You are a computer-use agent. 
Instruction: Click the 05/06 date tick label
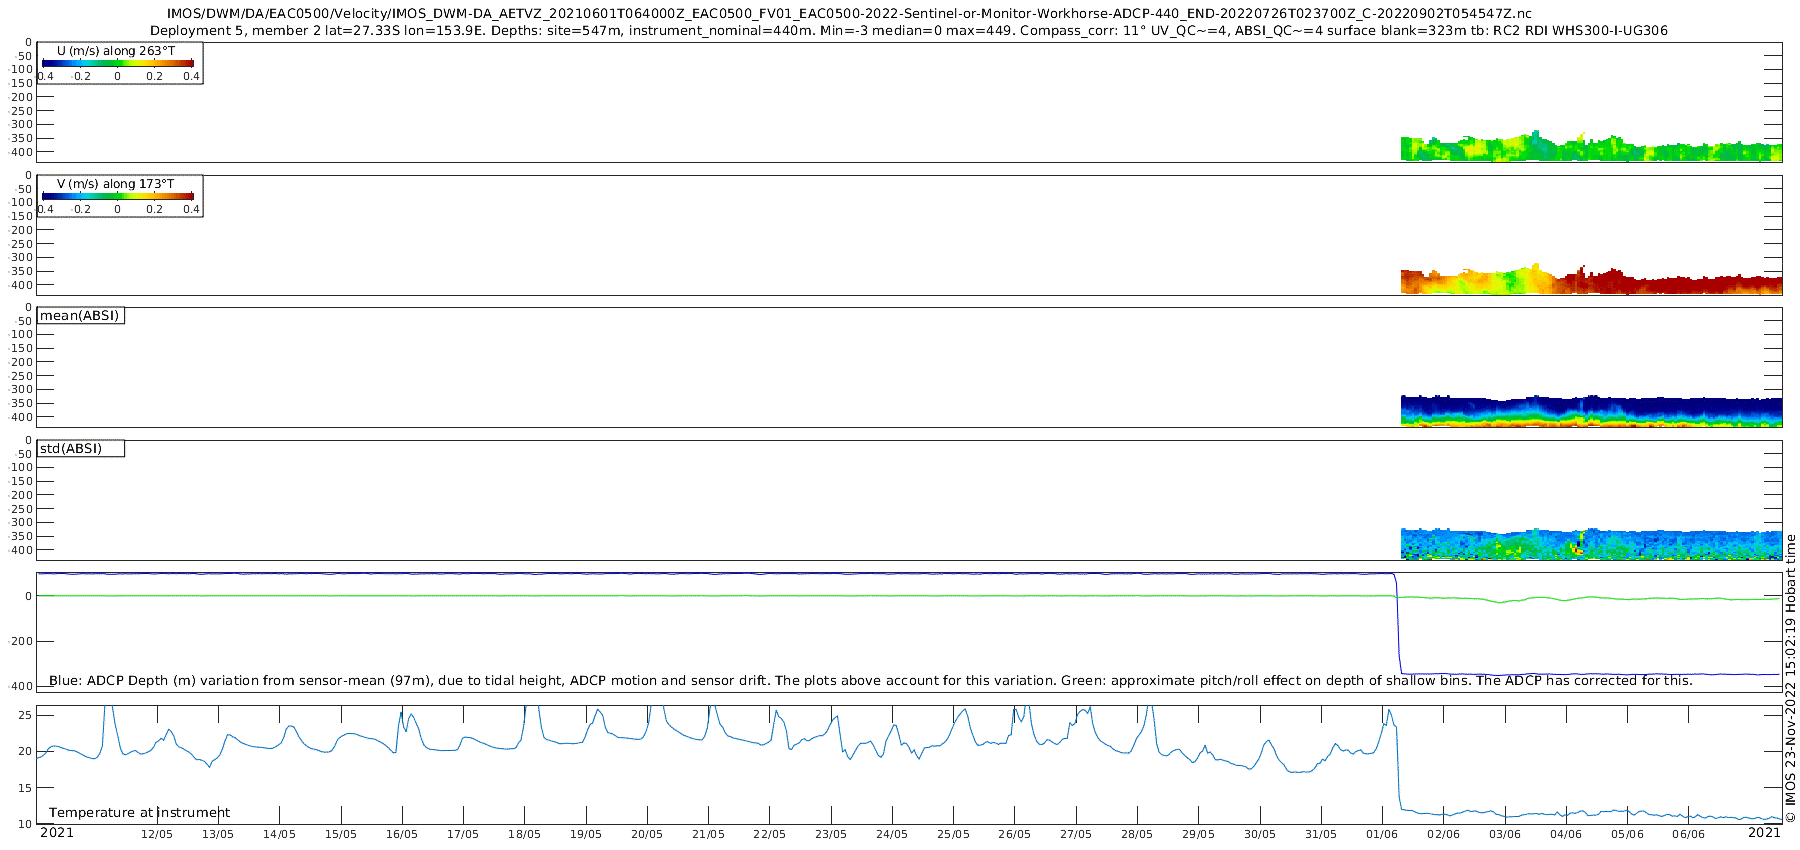pyautogui.click(x=1627, y=834)
